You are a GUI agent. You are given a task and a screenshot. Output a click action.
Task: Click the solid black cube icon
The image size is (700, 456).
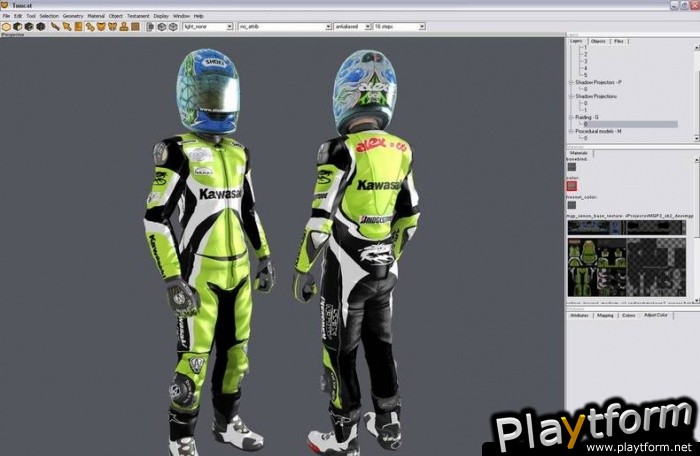pos(41,27)
